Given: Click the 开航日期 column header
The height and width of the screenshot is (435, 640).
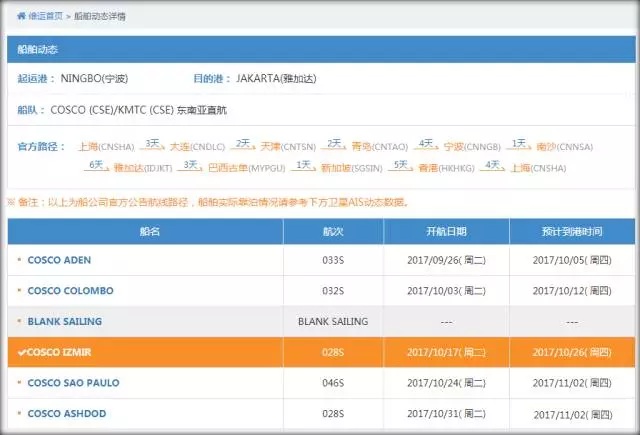Looking at the screenshot, I should coord(447,231).
